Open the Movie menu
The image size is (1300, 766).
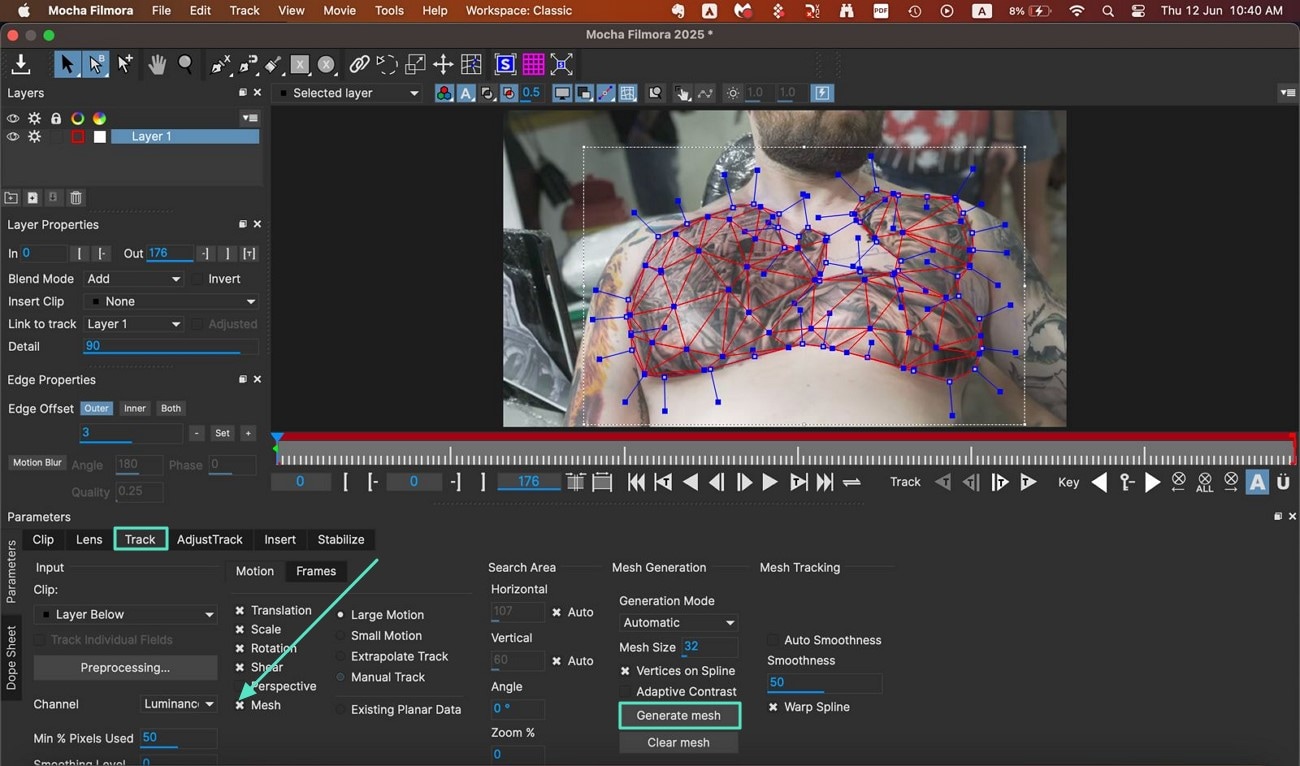[340, 11]
